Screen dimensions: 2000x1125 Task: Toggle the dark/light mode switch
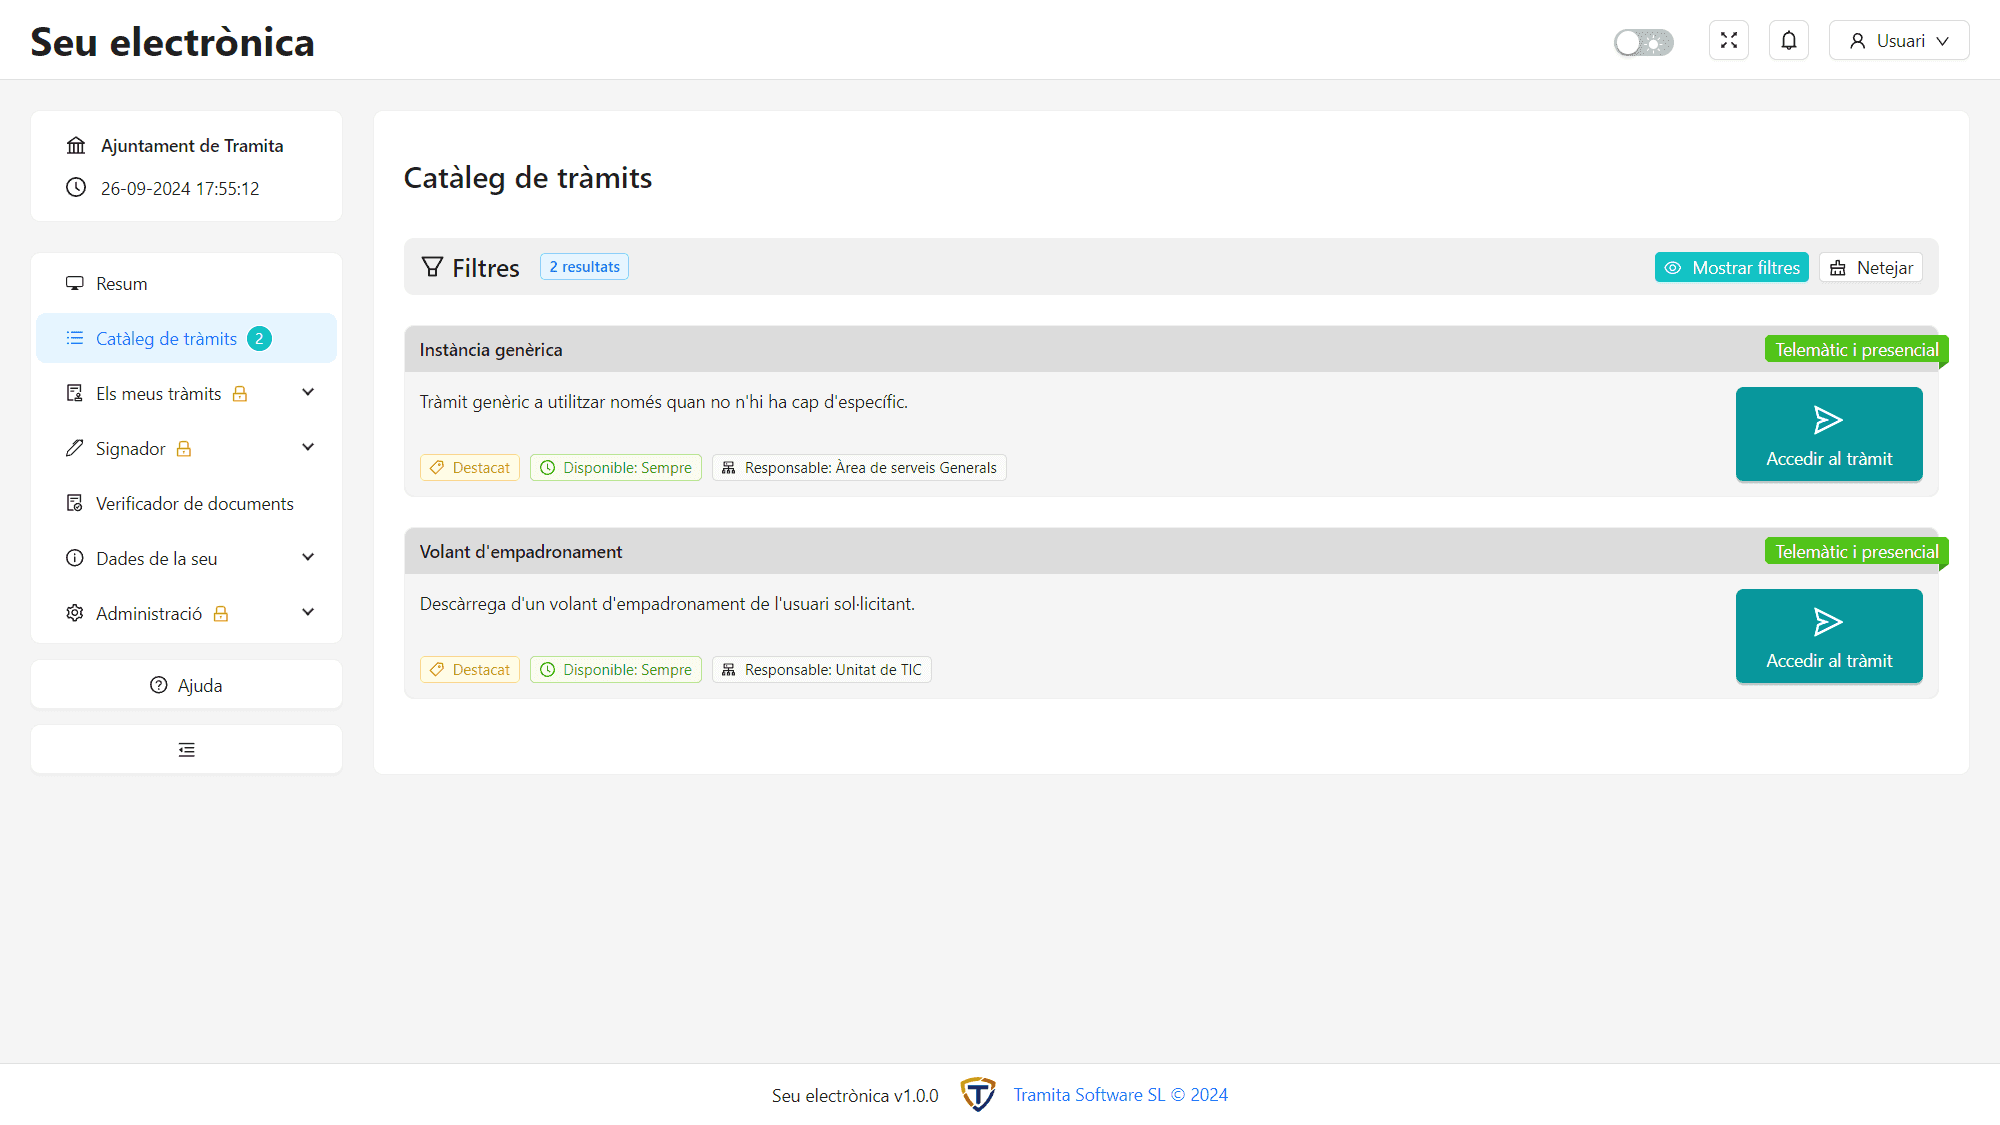point(1643,41)
